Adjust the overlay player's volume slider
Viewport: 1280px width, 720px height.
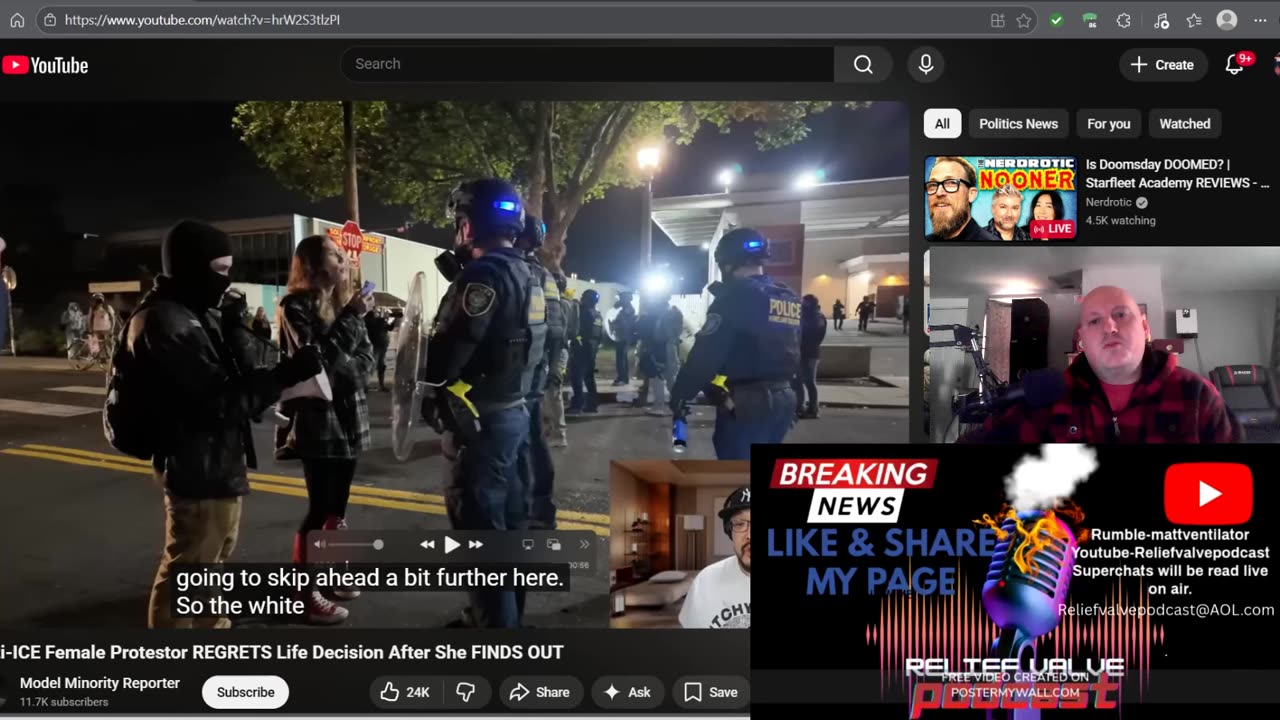click(x=355, y=544)
